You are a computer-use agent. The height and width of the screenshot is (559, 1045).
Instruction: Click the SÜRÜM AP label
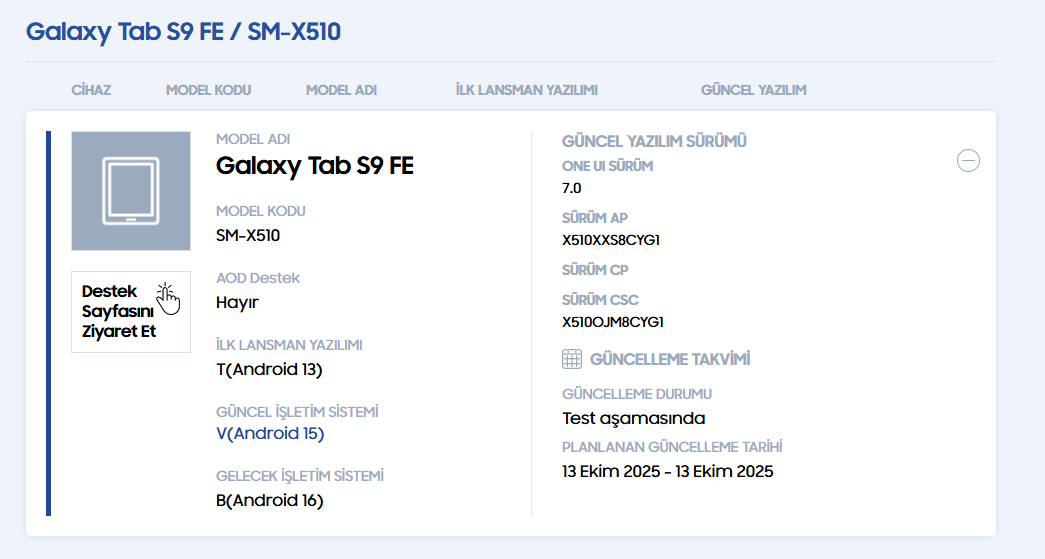click(595, 219)
